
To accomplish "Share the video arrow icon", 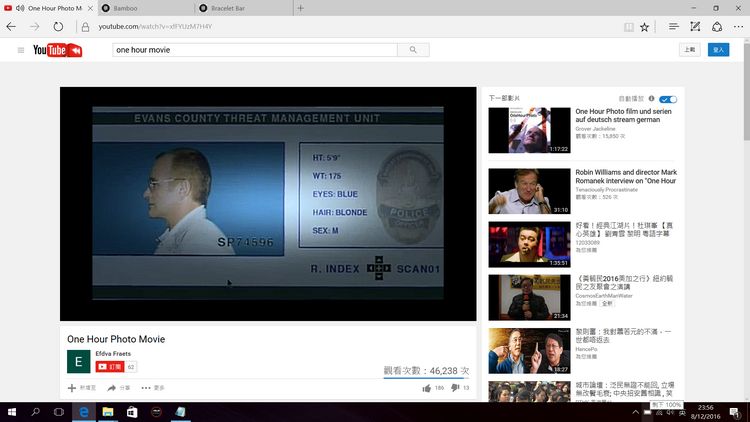I will click(111, 388).
